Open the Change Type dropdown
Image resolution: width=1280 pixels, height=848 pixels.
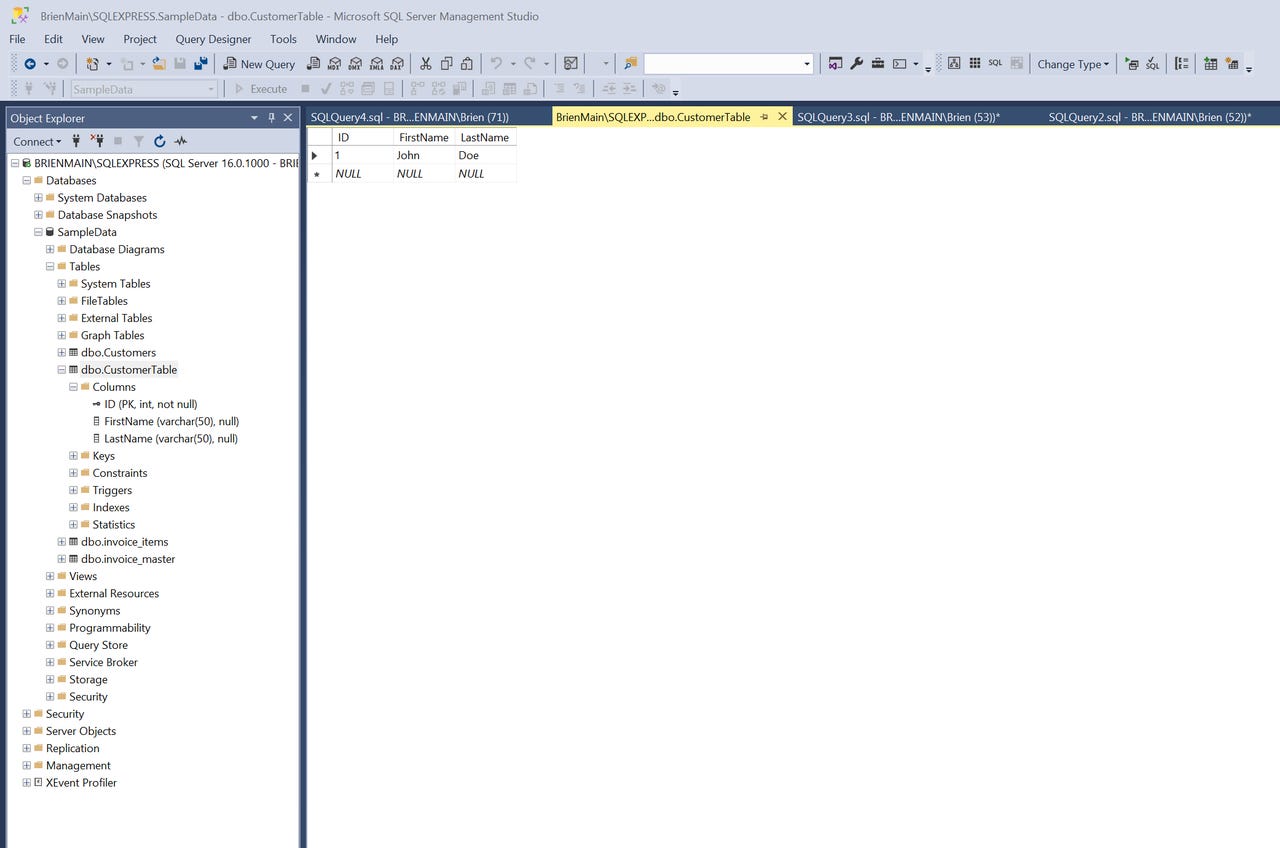[1072, 64]
